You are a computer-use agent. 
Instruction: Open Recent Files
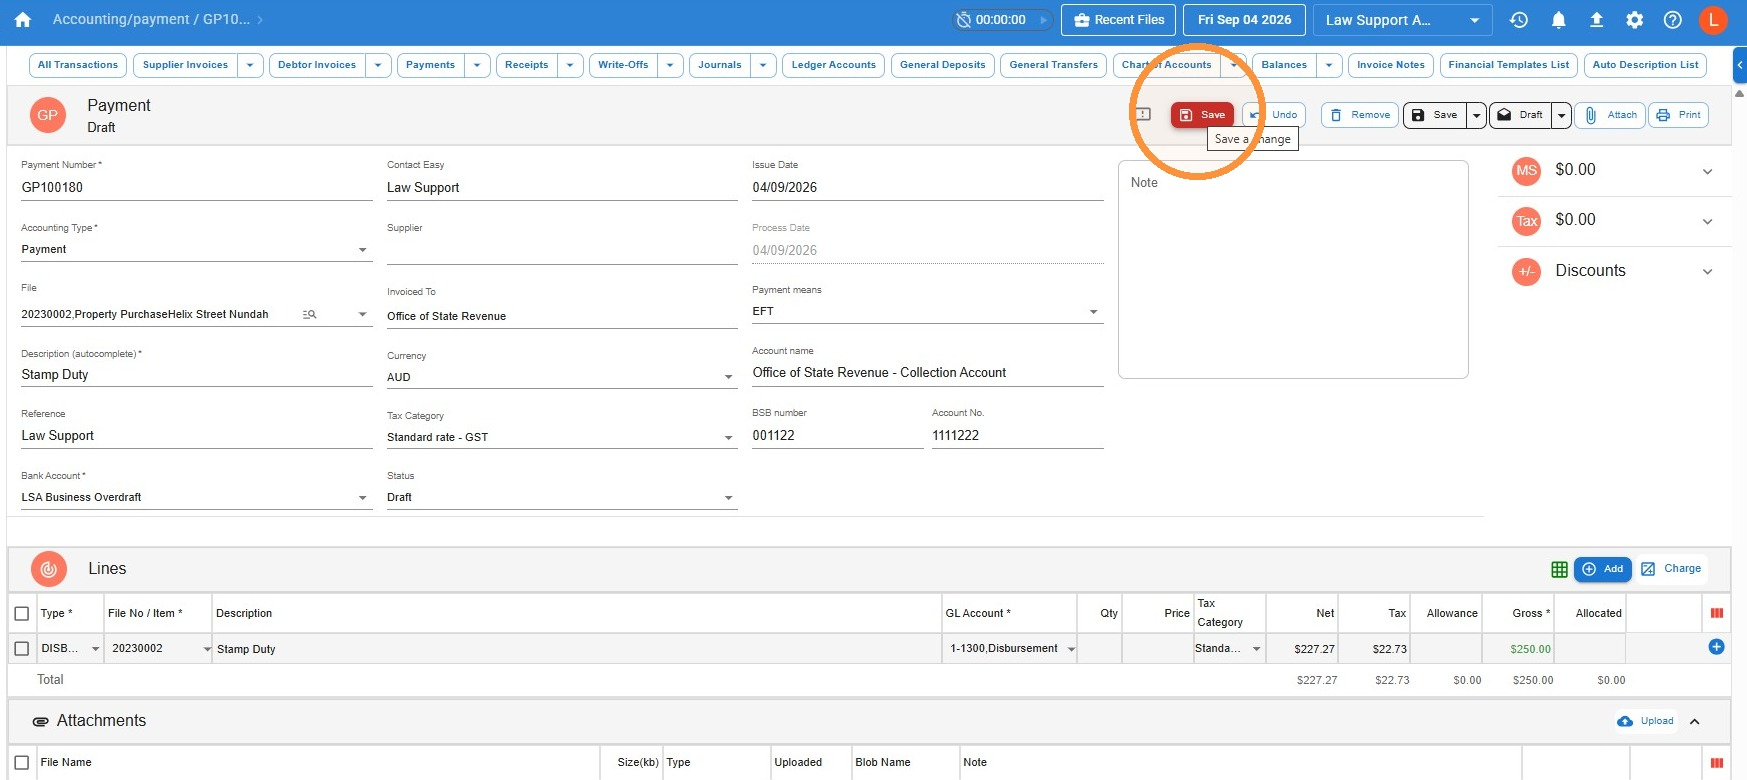tap(1119, 20)
